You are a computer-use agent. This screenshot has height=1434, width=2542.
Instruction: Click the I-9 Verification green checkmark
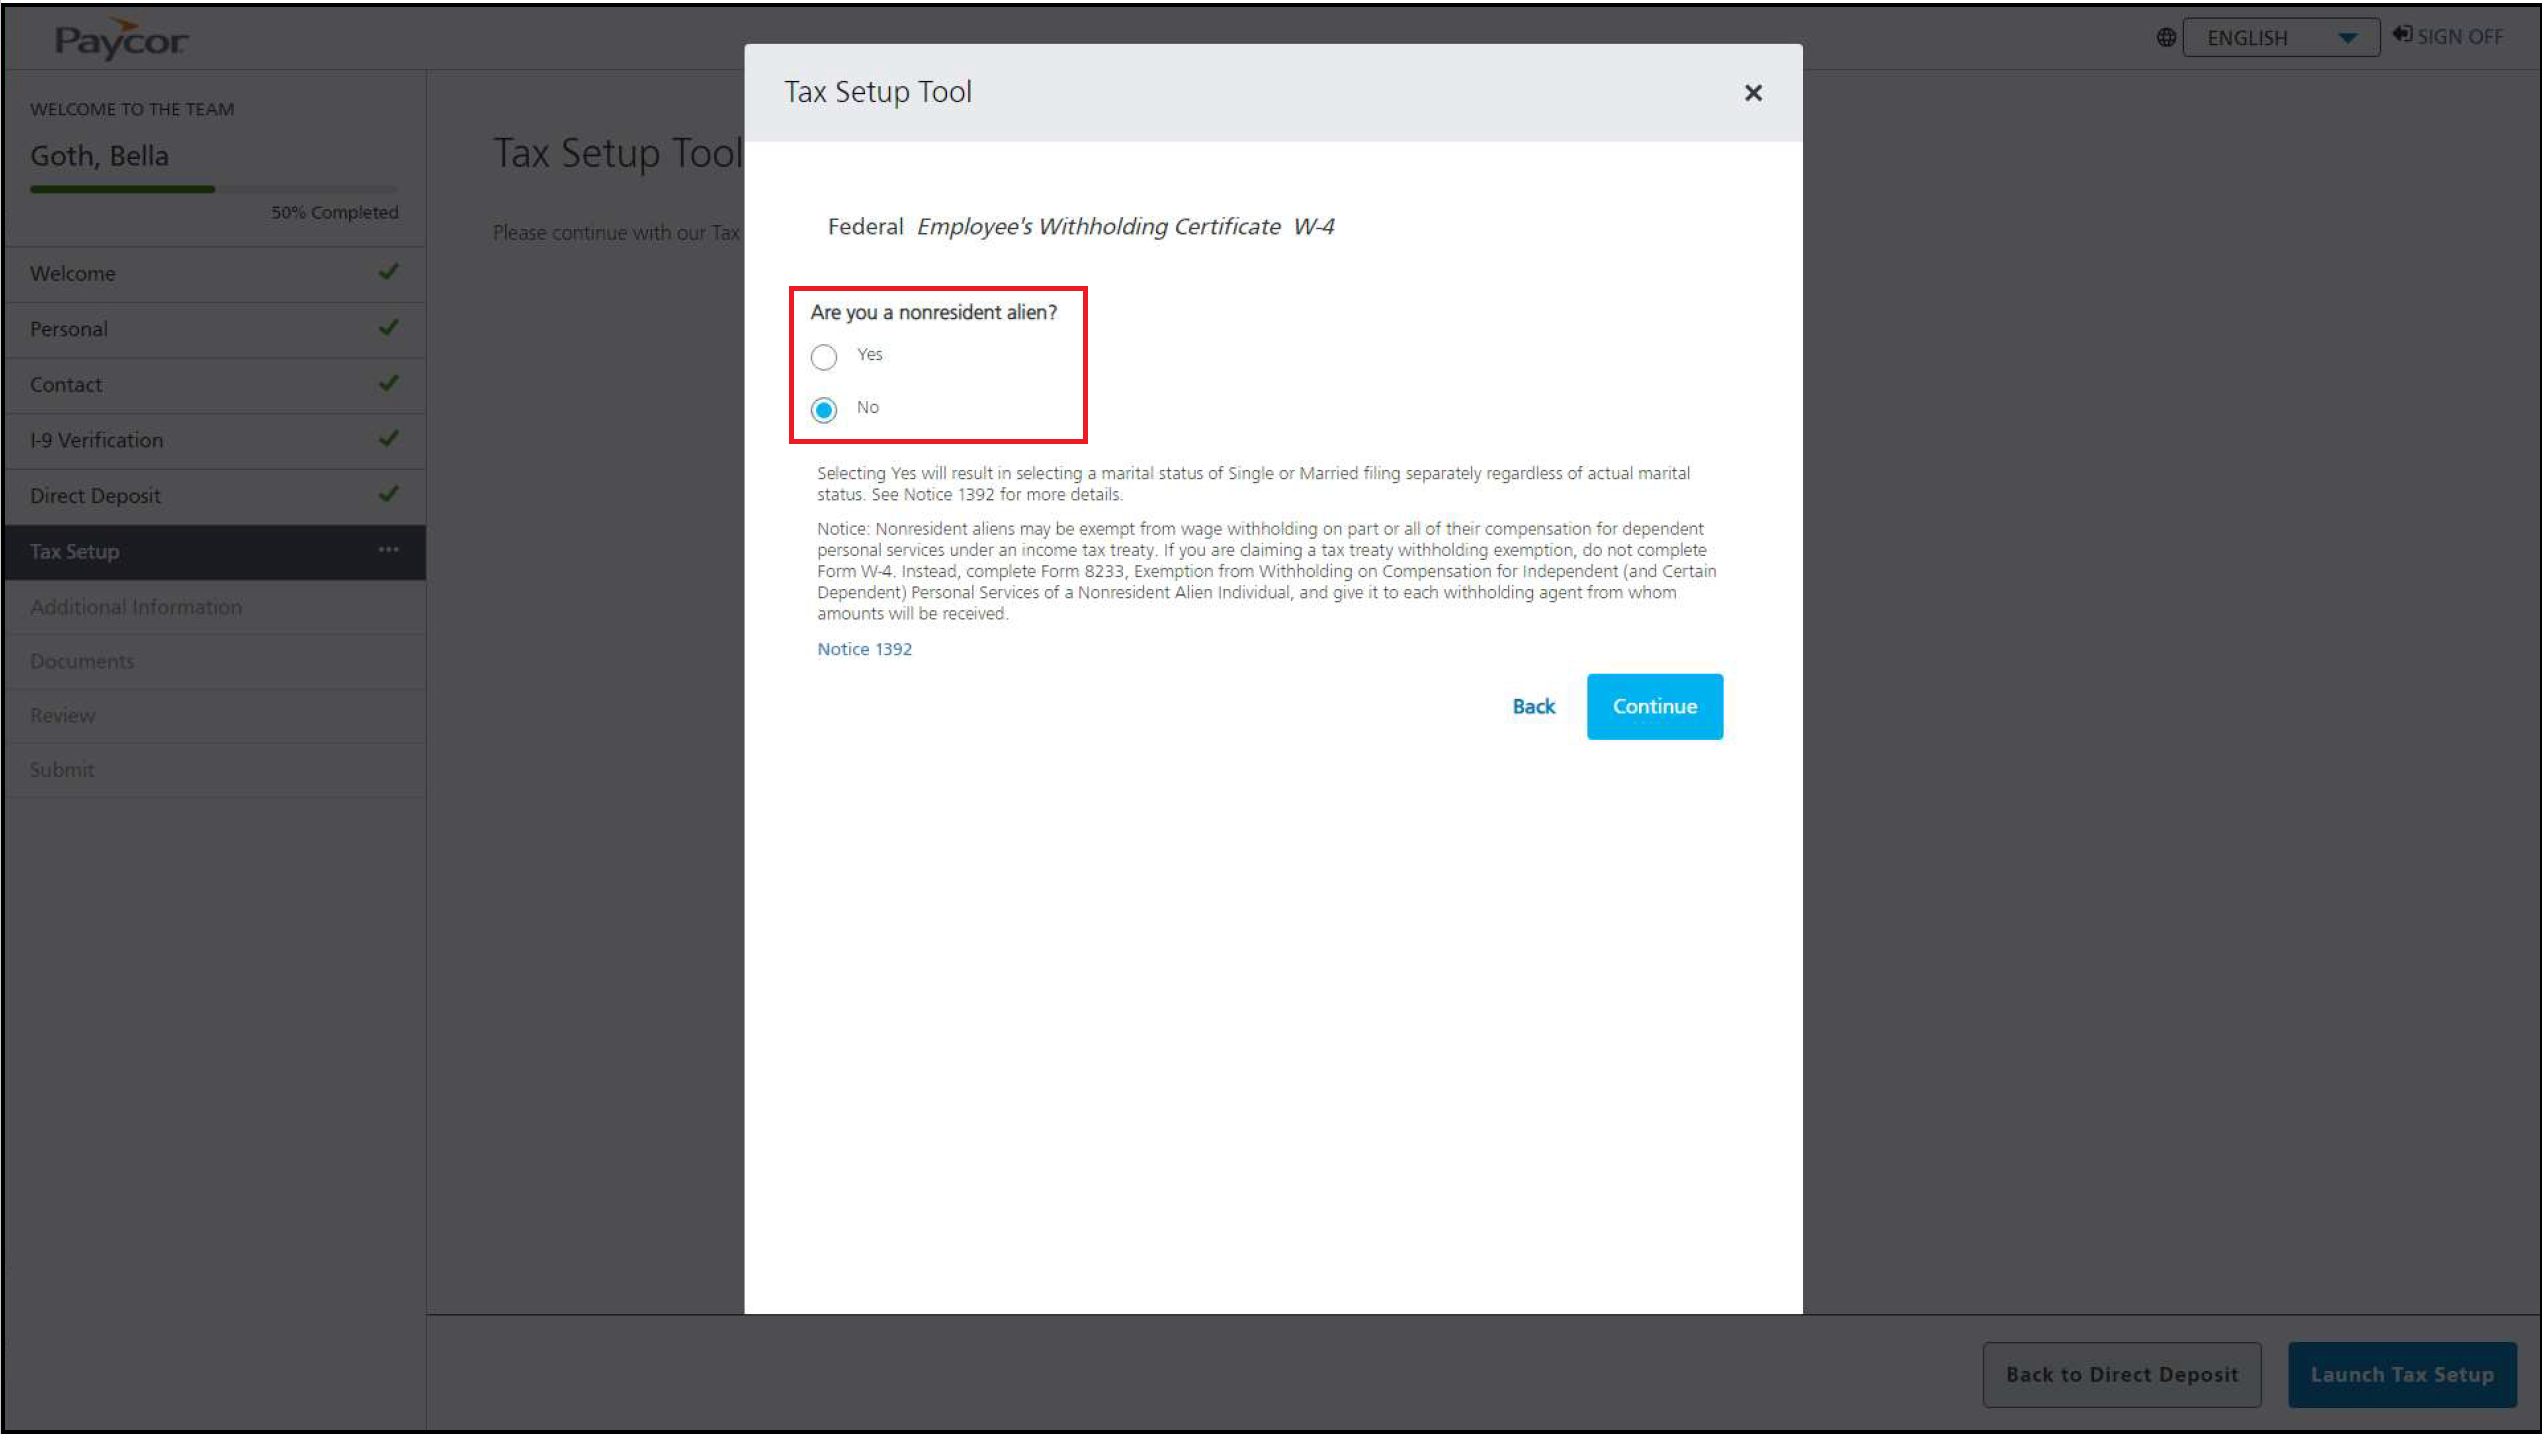click(x=389, y=439)
